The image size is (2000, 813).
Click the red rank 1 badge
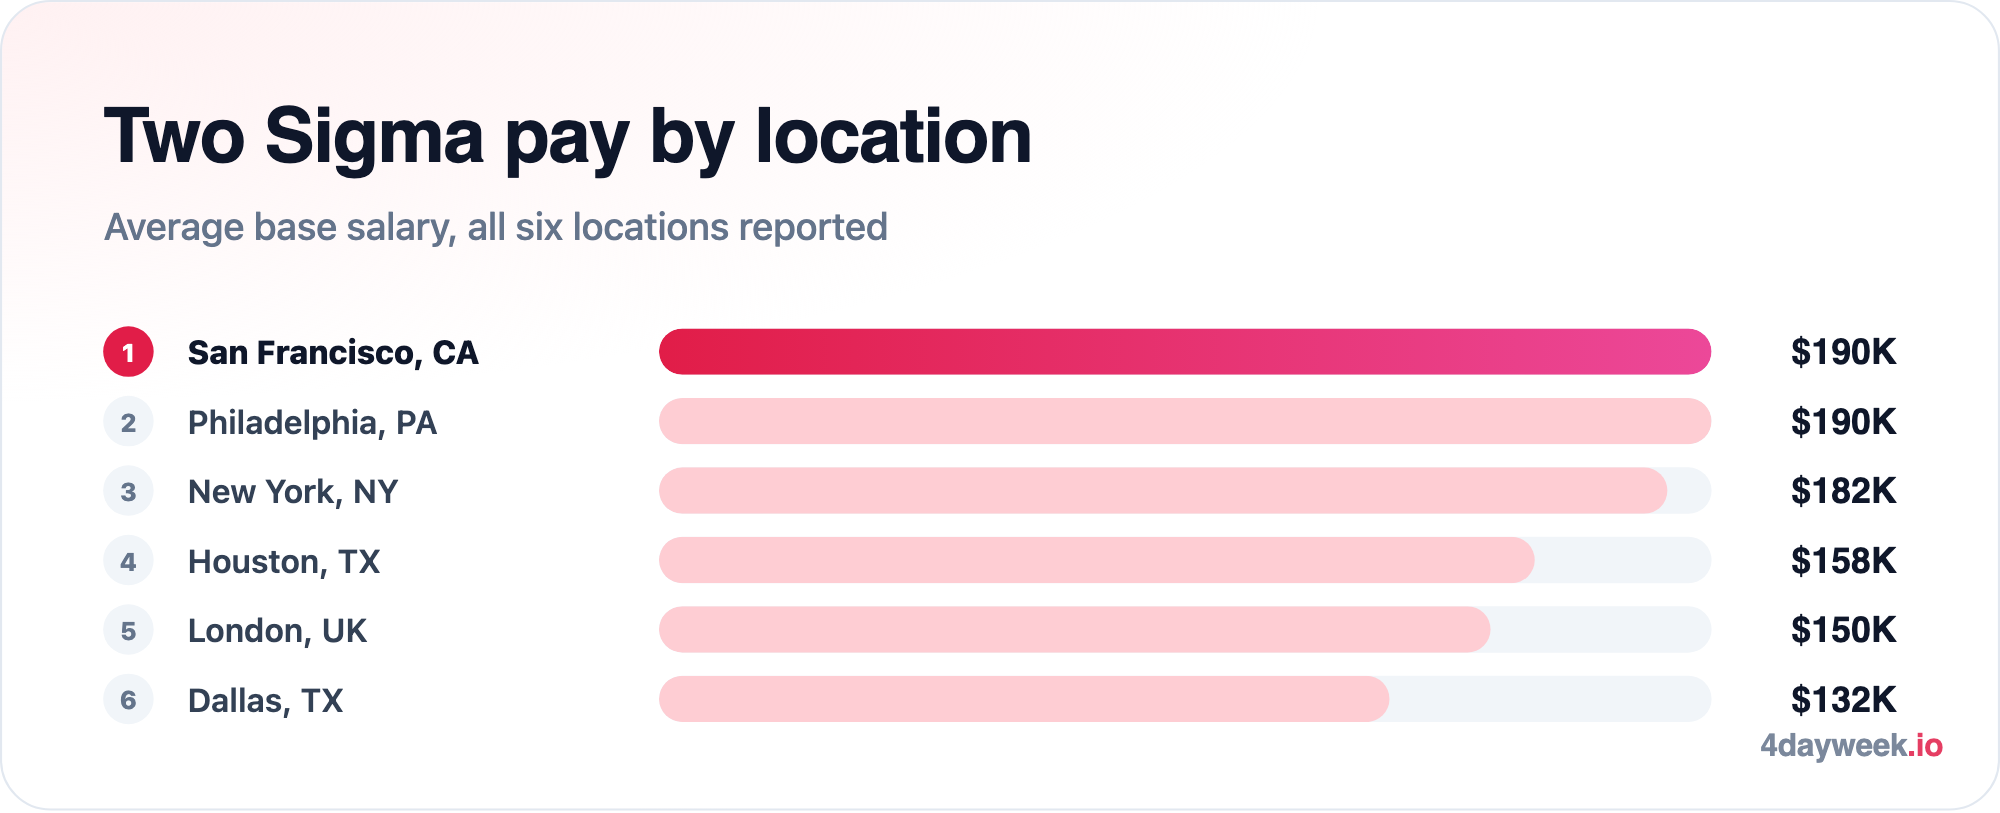pyautogui.click(x=128, y=352)
